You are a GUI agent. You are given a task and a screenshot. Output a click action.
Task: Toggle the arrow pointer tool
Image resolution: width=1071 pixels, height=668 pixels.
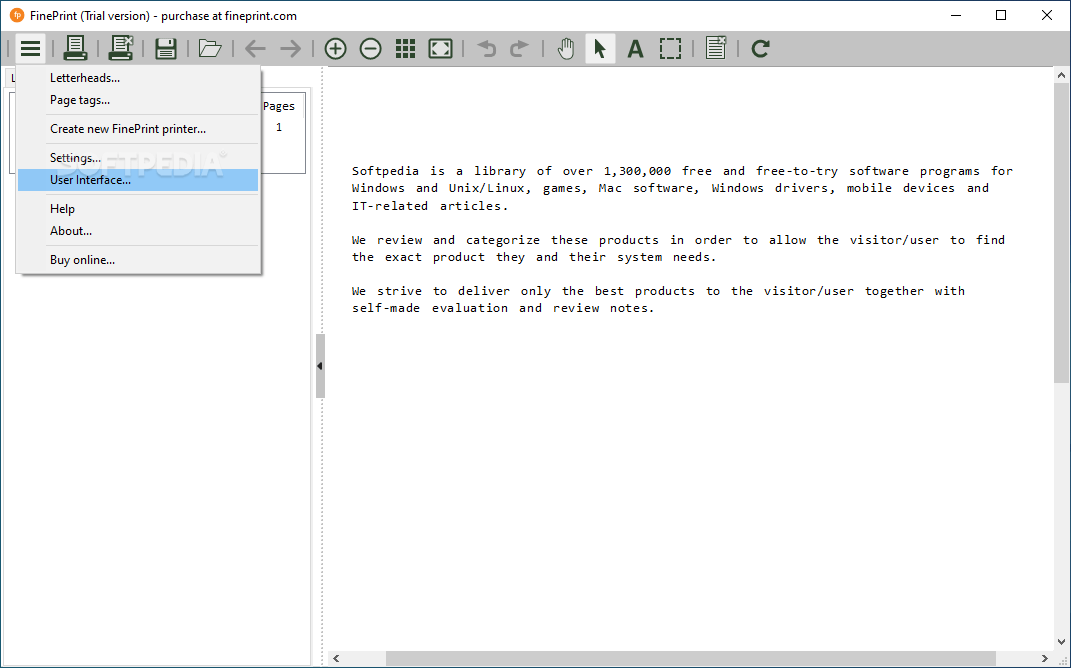pyautogui.click(x=600, y=47)
